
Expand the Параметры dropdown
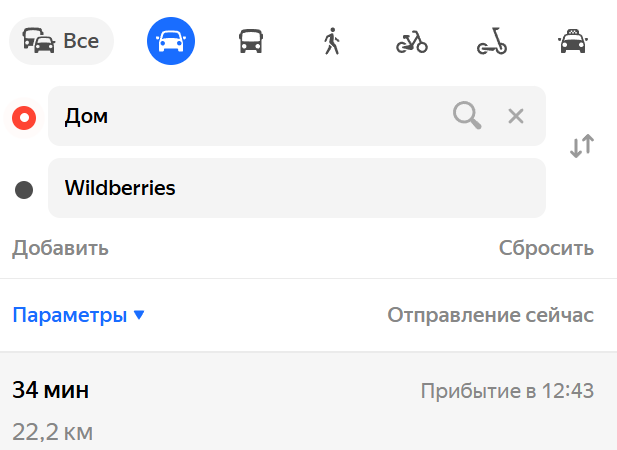click(79, 315)
